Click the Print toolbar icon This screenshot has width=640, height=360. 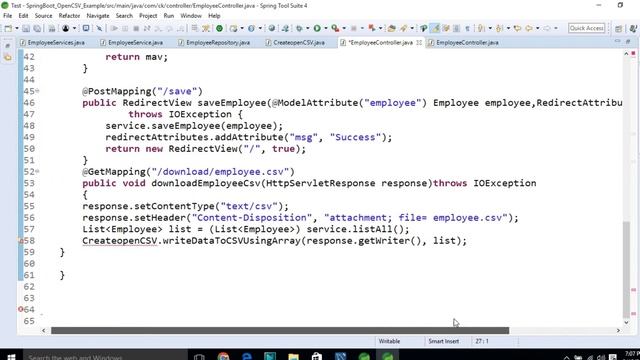coord(52,28)
